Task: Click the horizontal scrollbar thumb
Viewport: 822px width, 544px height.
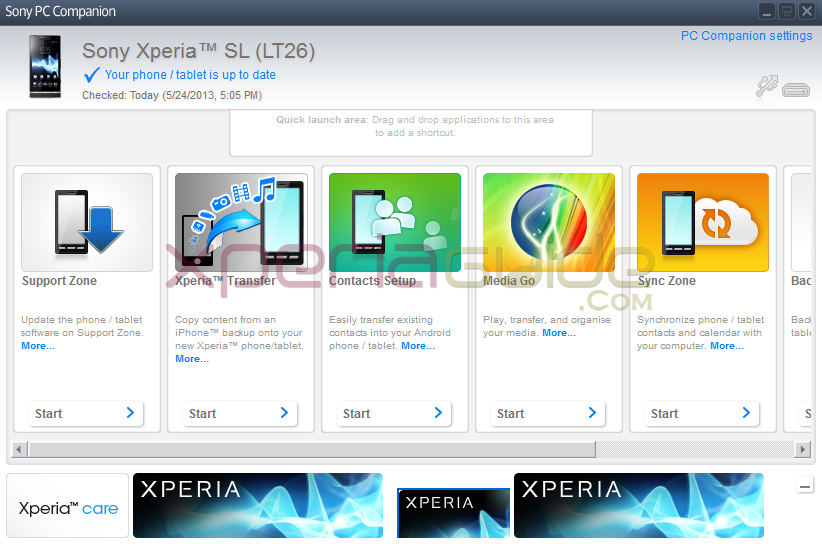Action: point(312,449)
